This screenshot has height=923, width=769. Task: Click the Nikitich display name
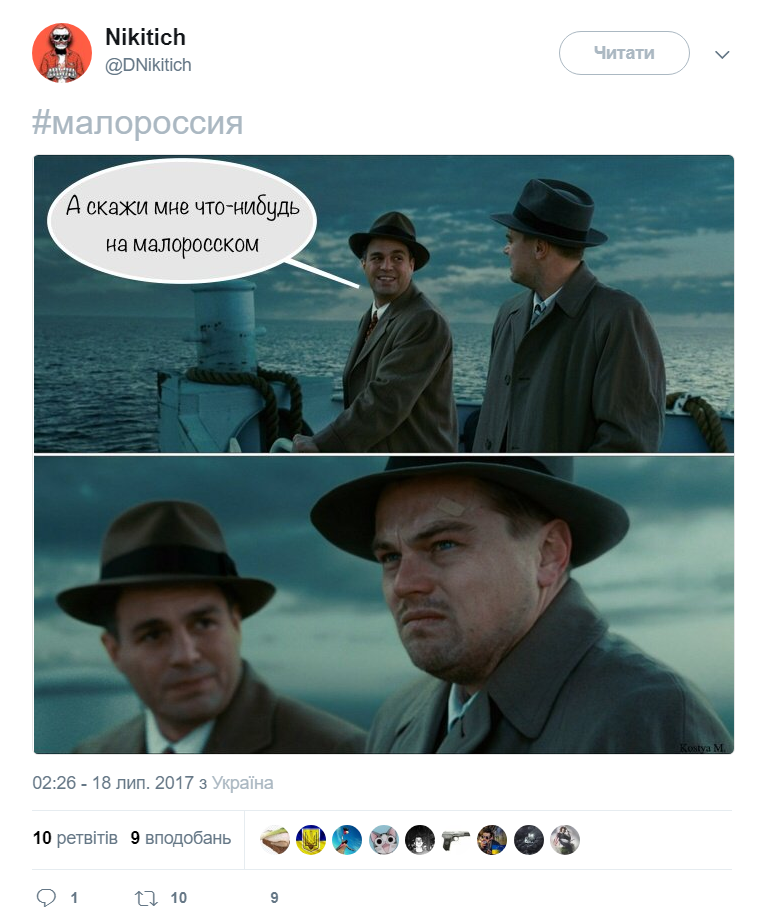coord(145,37)
